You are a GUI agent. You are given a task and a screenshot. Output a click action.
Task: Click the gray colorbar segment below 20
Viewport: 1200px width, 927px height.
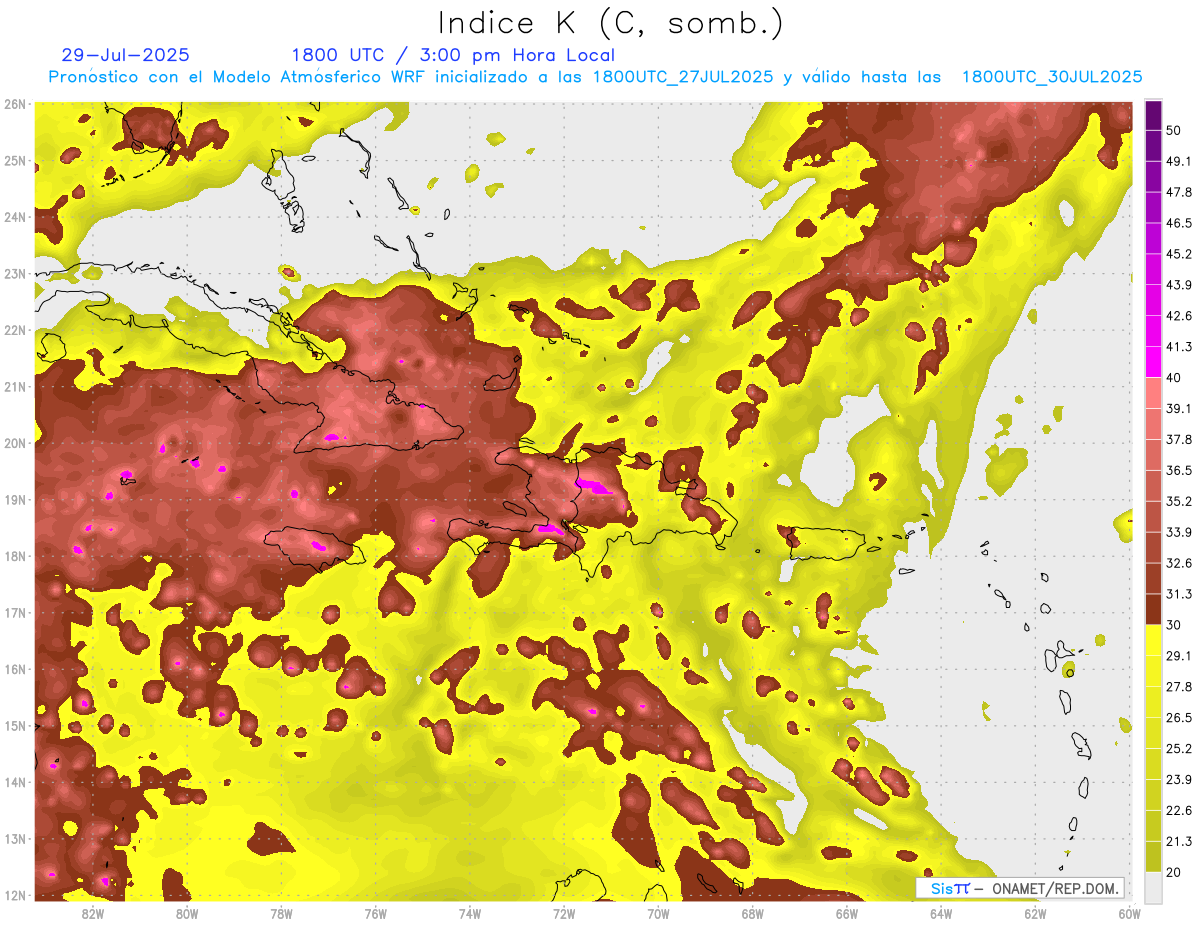point(1153,886)
